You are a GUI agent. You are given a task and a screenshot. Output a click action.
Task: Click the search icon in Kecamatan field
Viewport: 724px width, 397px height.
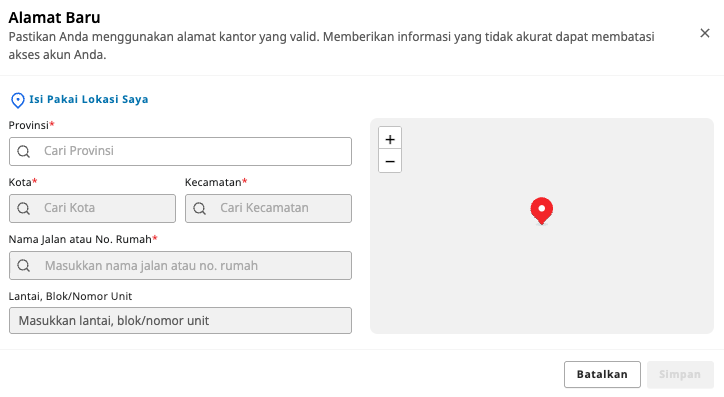tap(199, 209)
